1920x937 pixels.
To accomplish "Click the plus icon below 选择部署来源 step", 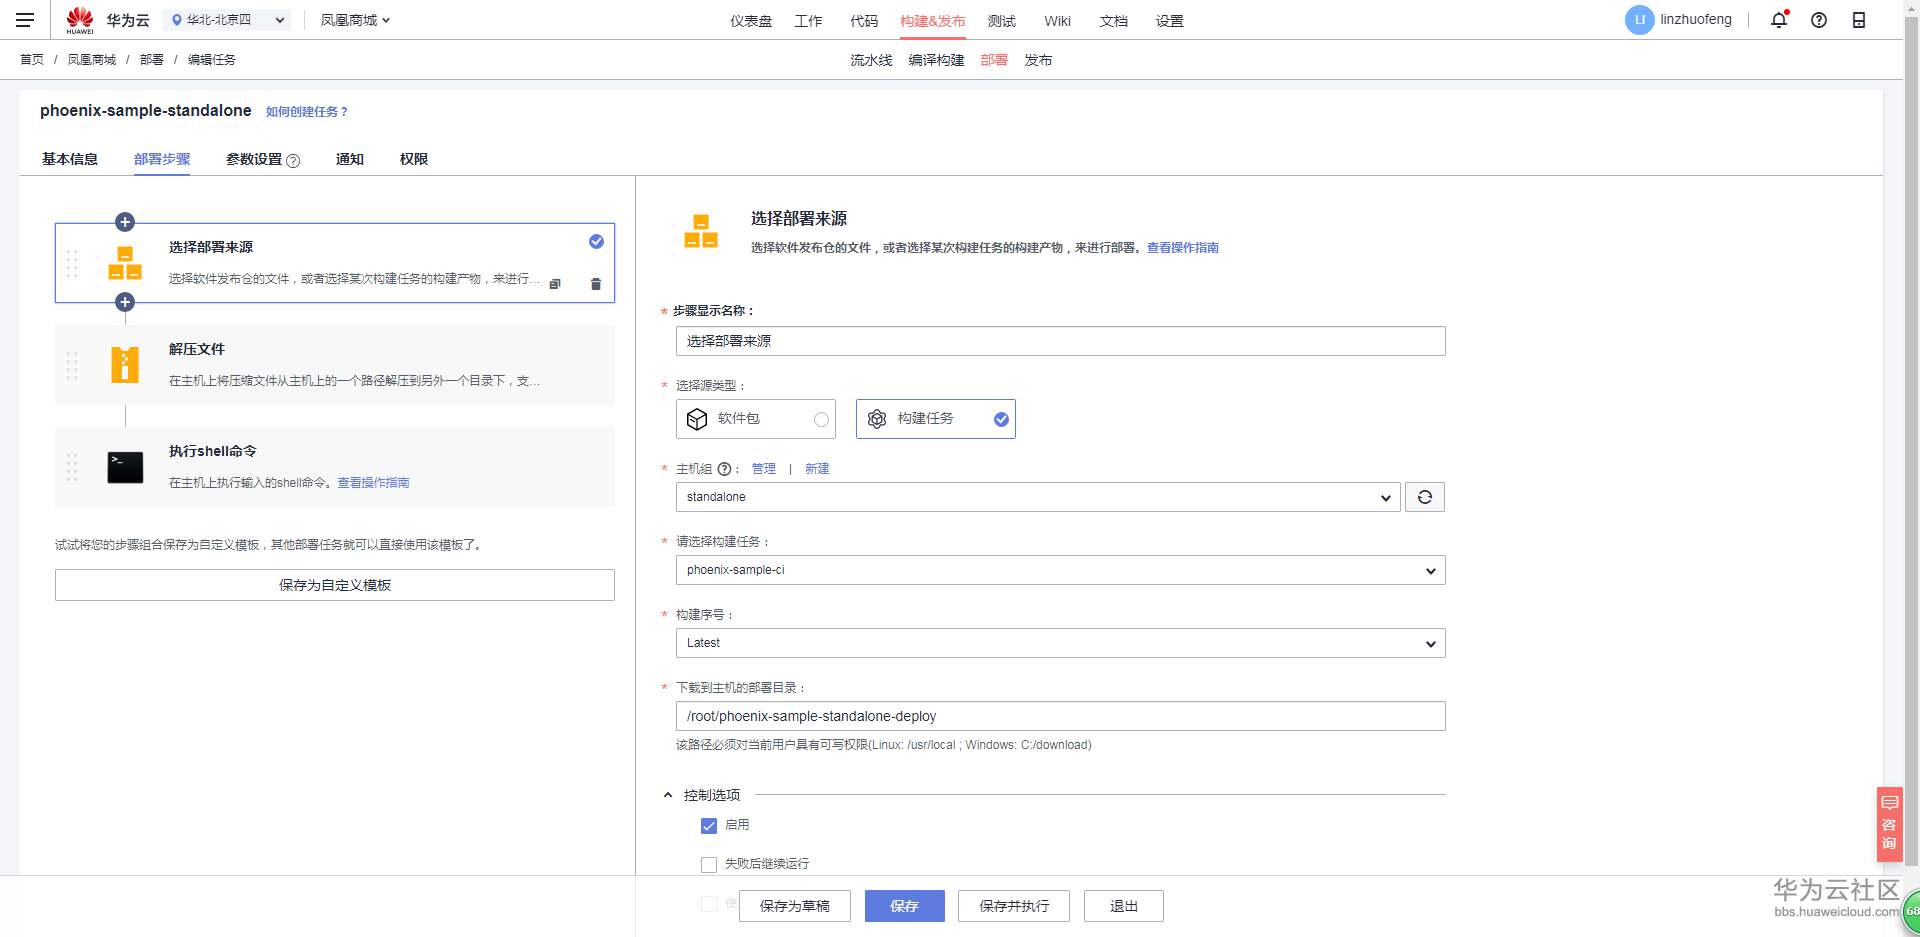I will point(125,302).
